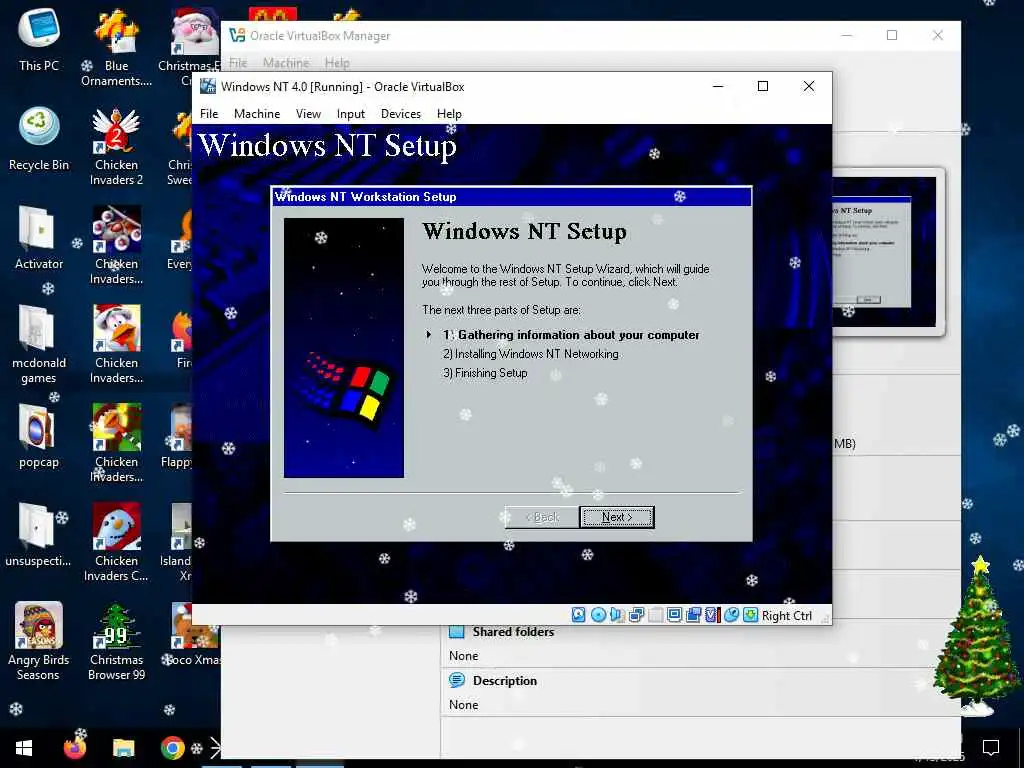Click the monitor-shaped display indicator in VM status bar
1024x768 pixels.
675,615
